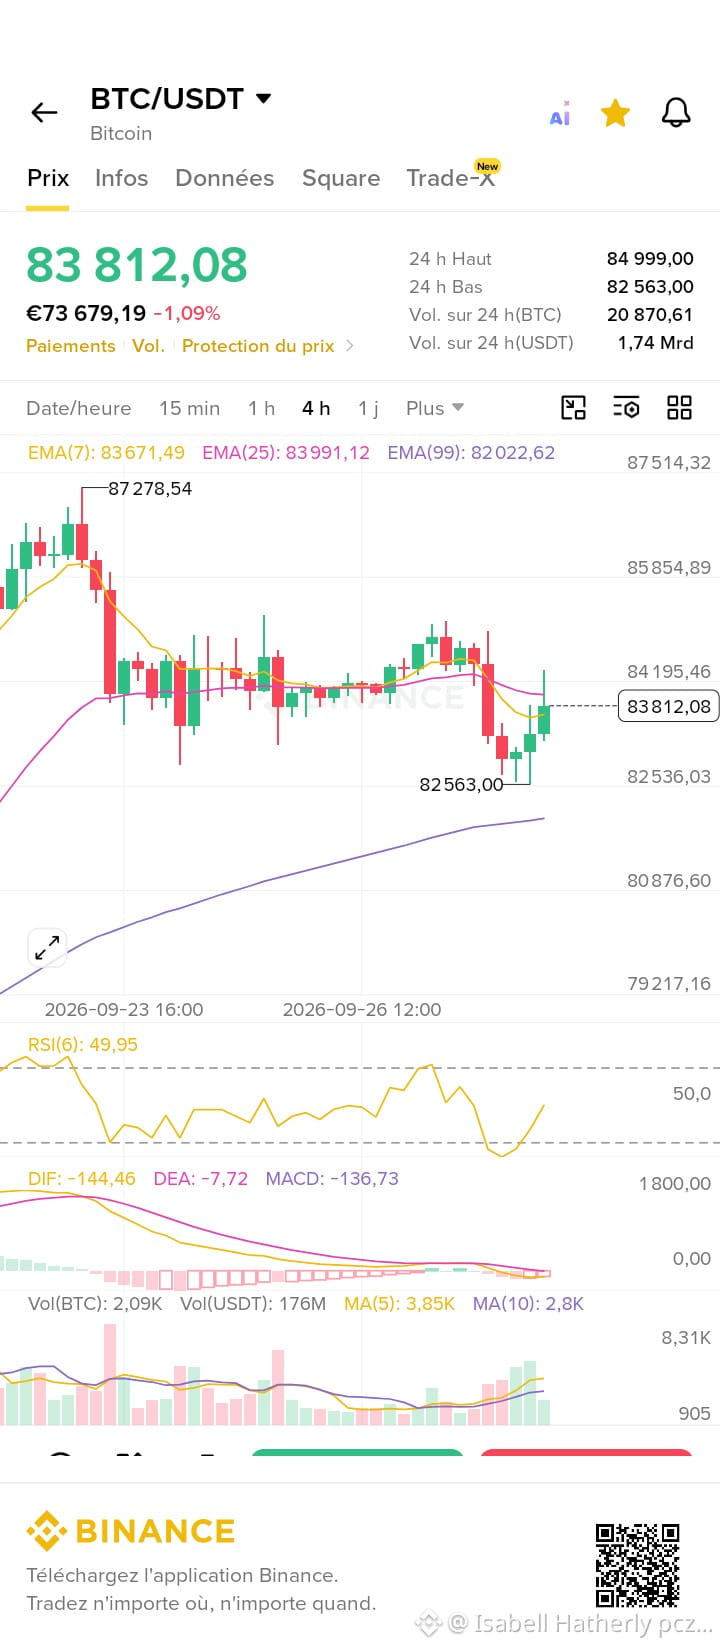Scan the Binance QR code

click(x=638, y=1565)
